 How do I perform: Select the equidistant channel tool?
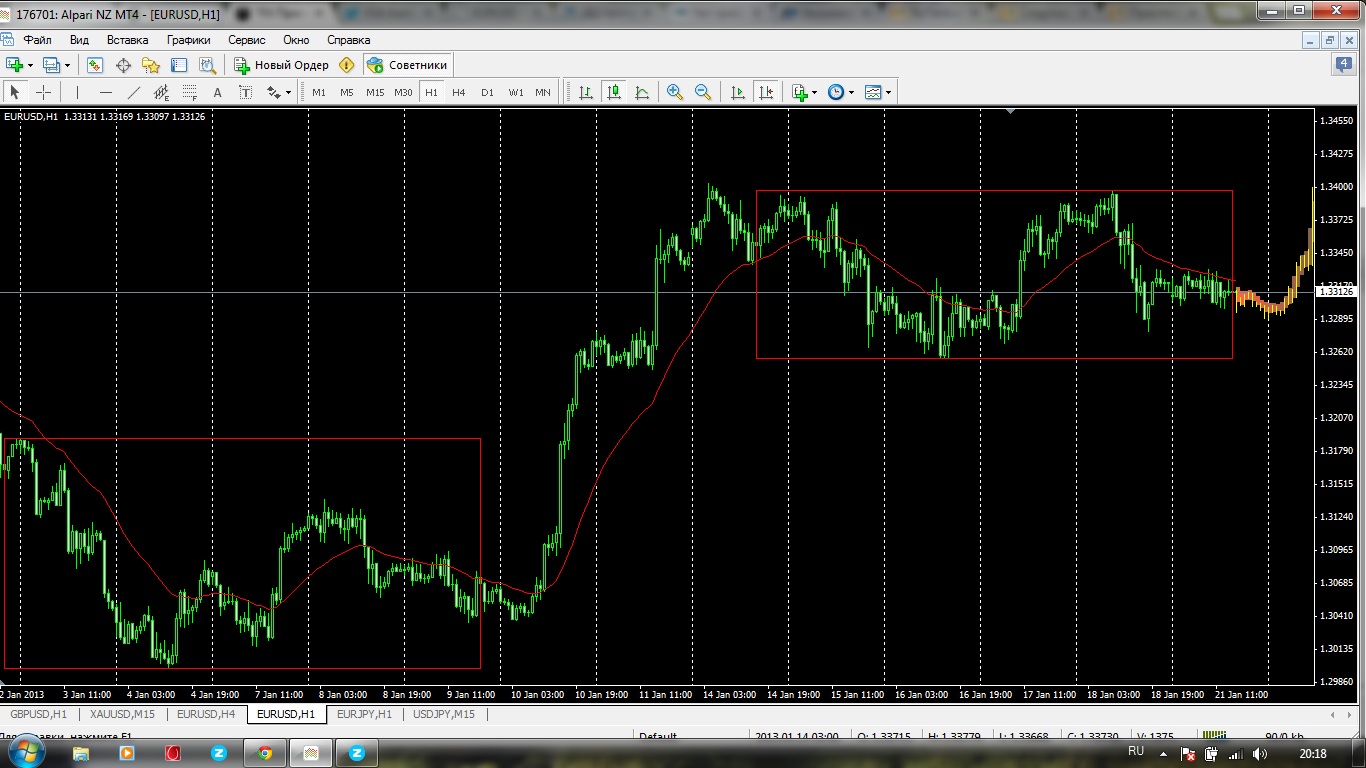[x=162, y=92]
